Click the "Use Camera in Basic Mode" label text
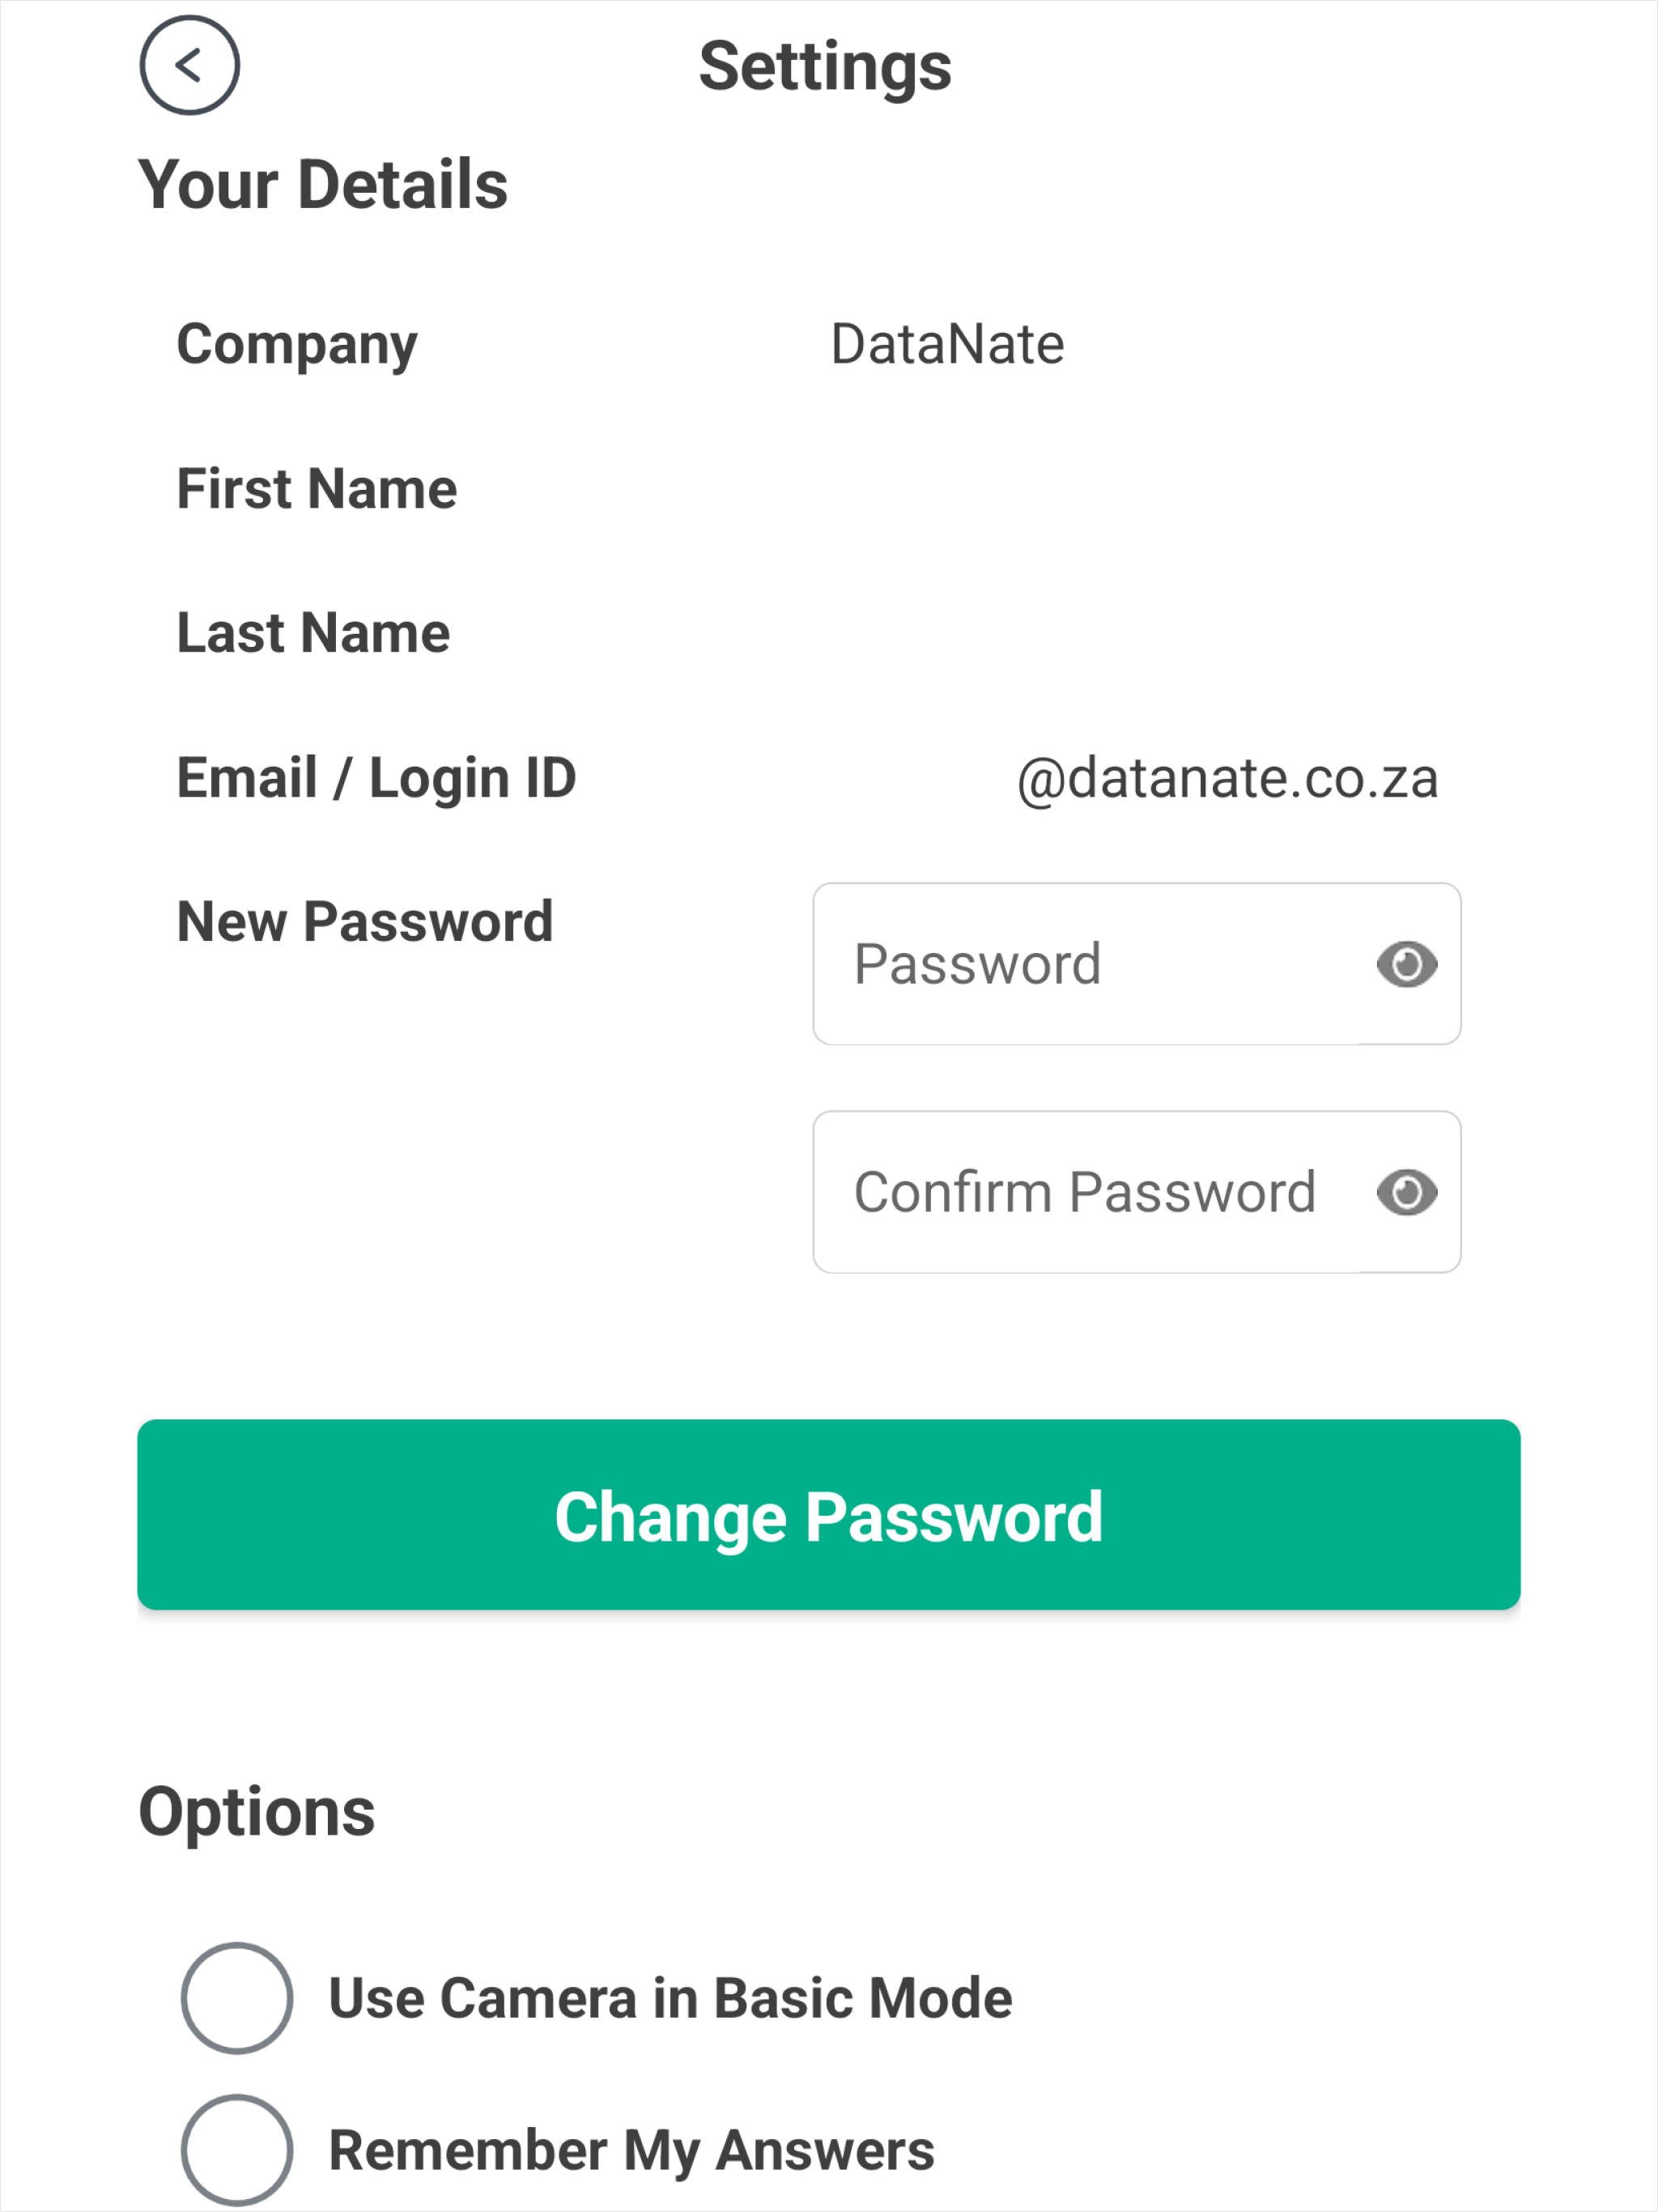Viewport: 1658px width, 2212px height. point(670,1998)
